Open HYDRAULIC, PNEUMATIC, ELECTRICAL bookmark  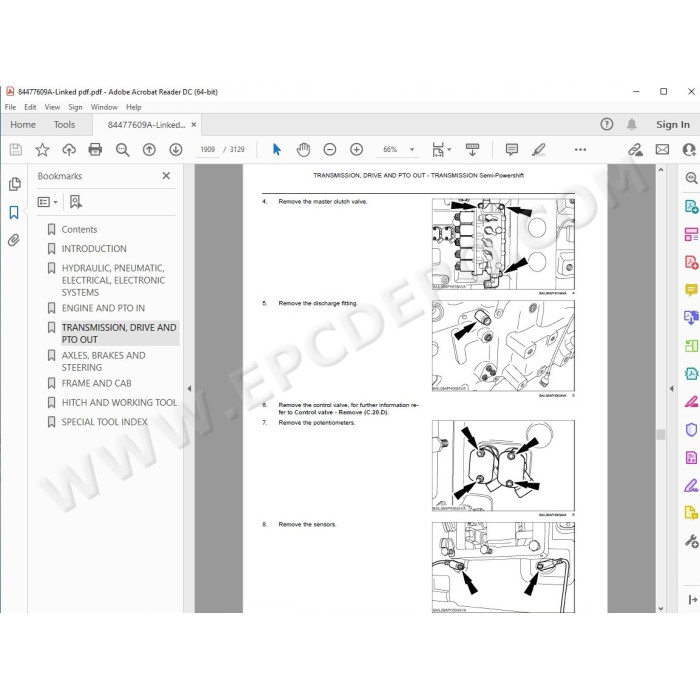pyautogui.click(x=113, y=280)
